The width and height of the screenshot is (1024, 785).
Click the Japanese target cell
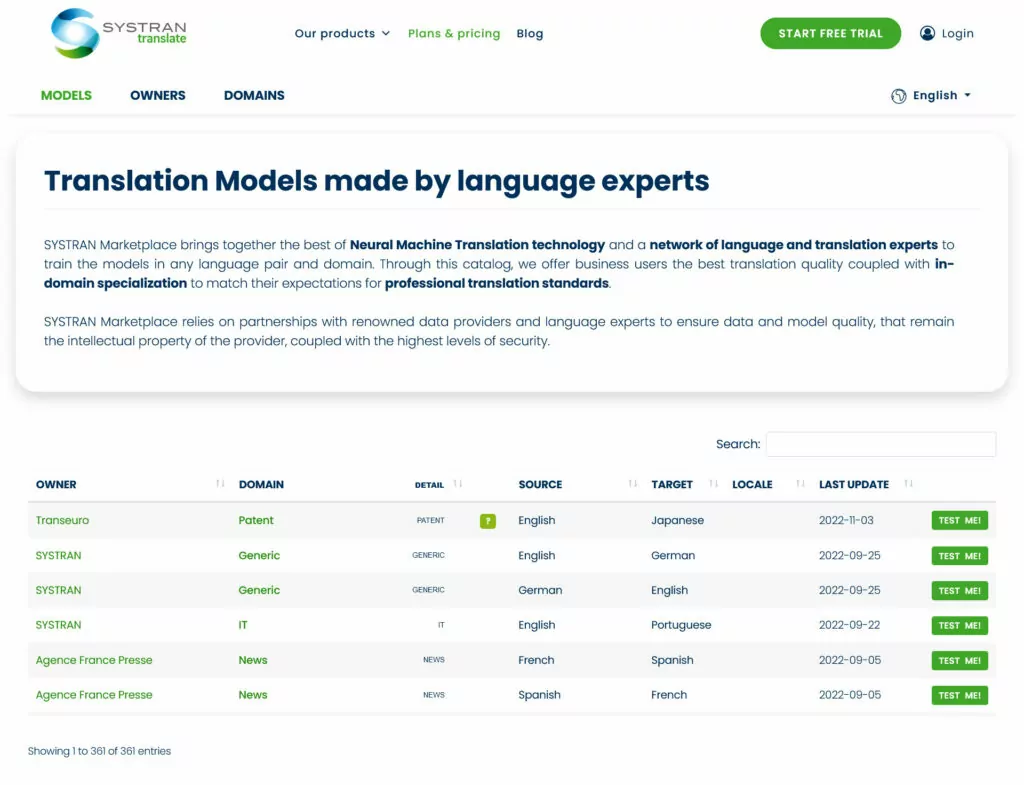coord(677,521)
